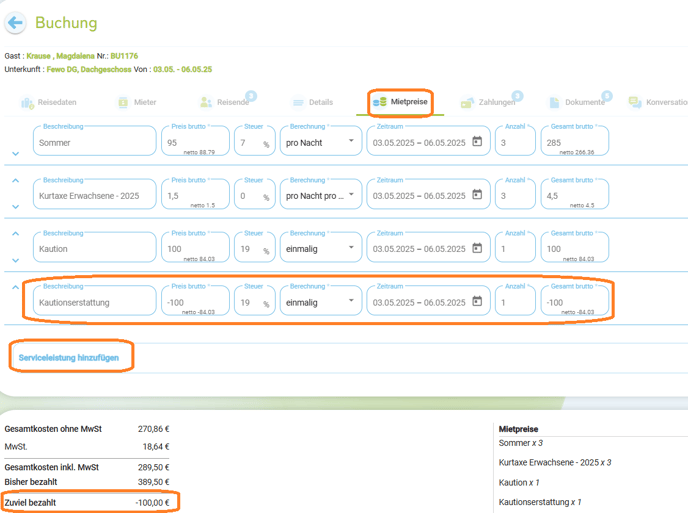Open calendar picker in Kurtaxe row
The width and height of the screenshot is (688, 513).
[477, 194]
